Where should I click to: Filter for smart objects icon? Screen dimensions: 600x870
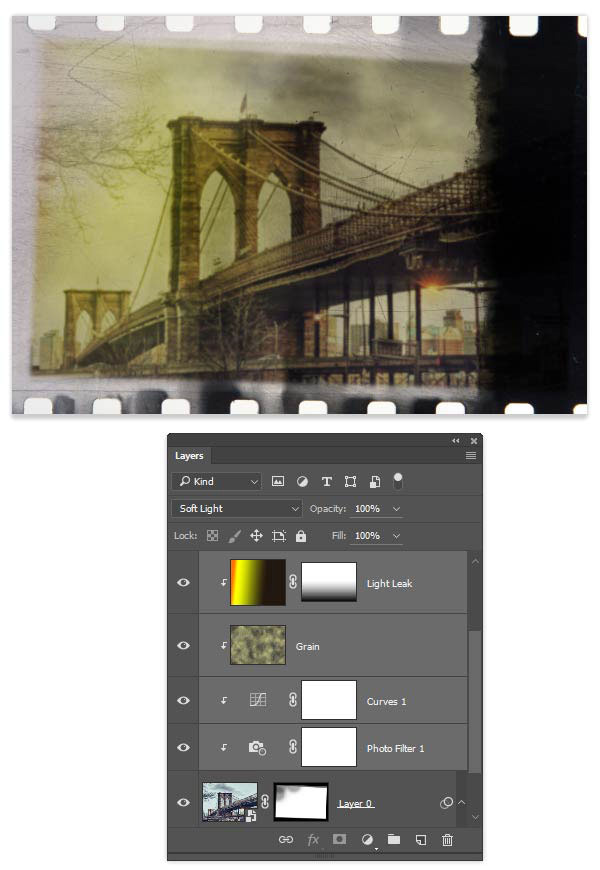click(x=375, y=481)
